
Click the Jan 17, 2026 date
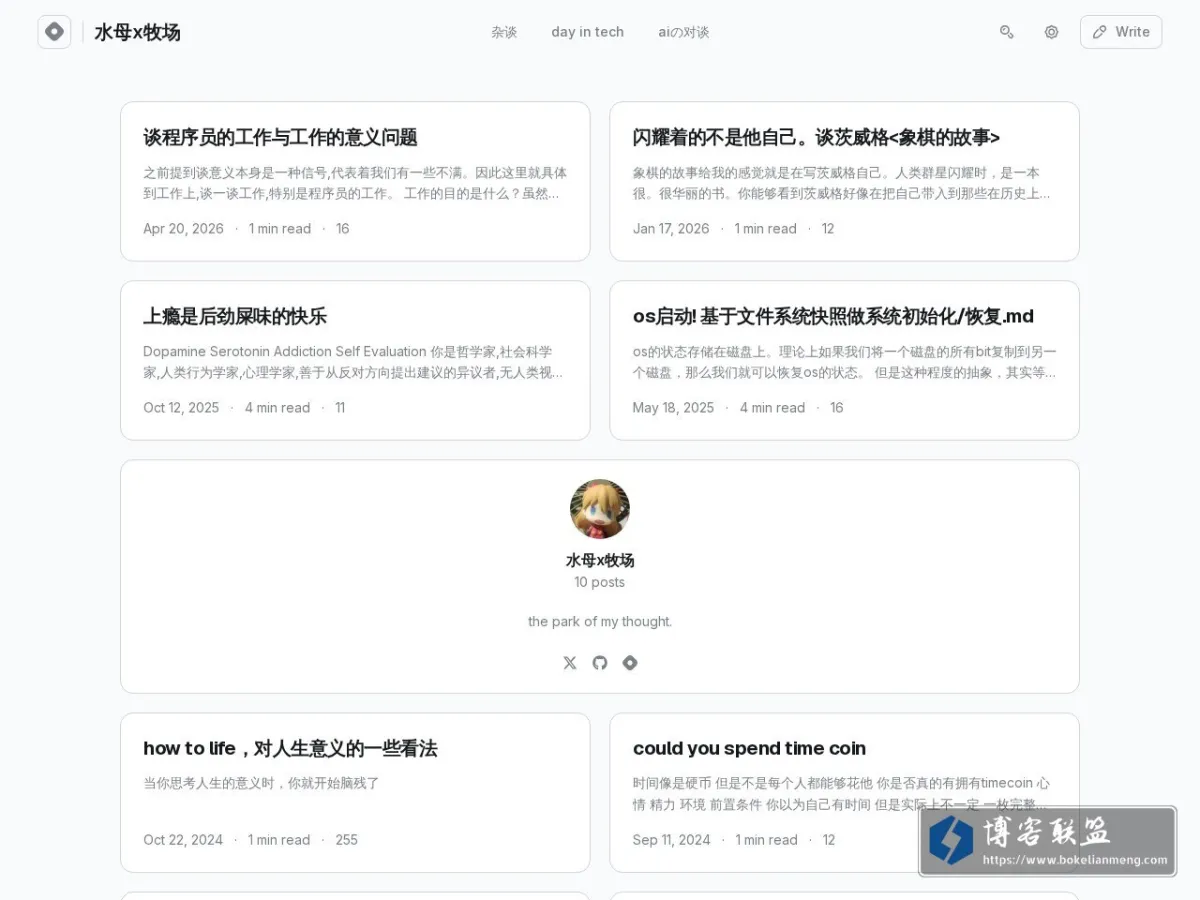tap(671, 229)
